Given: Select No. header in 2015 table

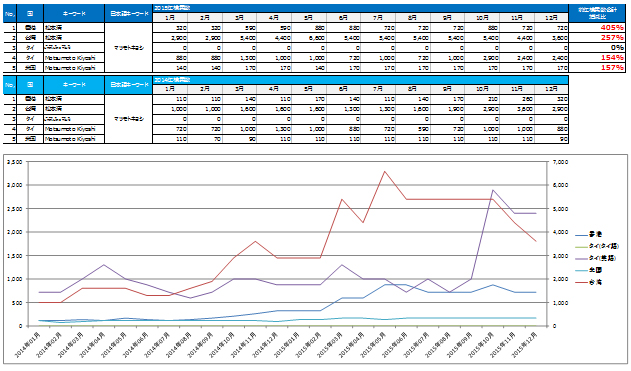Looking at the screenshot, I should (10, 14).
